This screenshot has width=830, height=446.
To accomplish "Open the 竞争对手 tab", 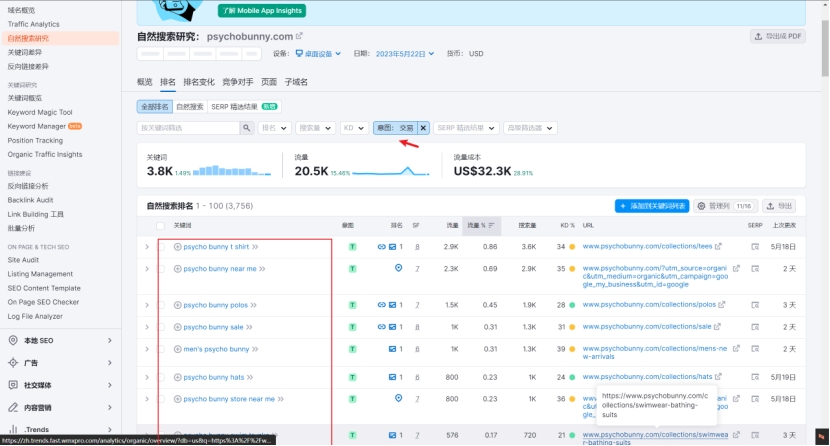I will point(237,82).
